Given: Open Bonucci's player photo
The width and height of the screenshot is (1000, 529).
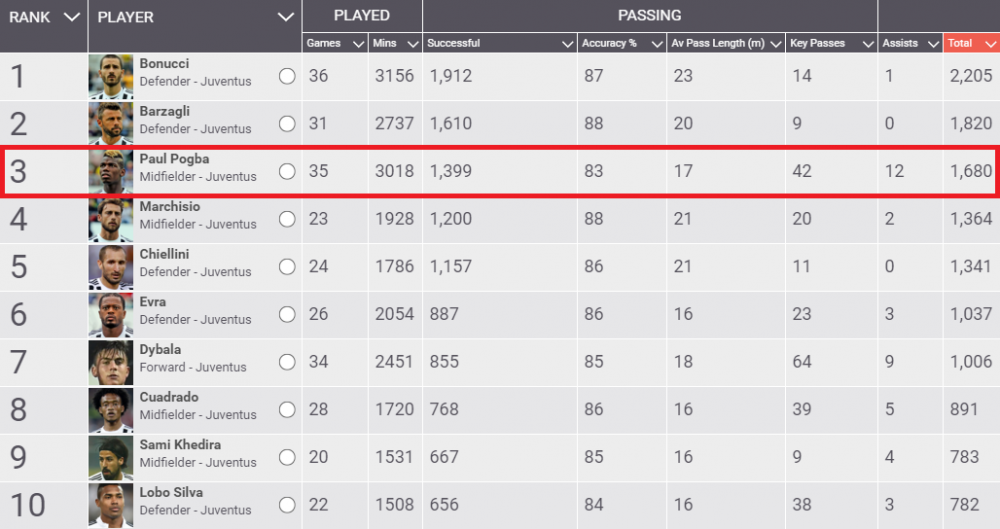Looking at the screenshot, I should click(110, 77).
